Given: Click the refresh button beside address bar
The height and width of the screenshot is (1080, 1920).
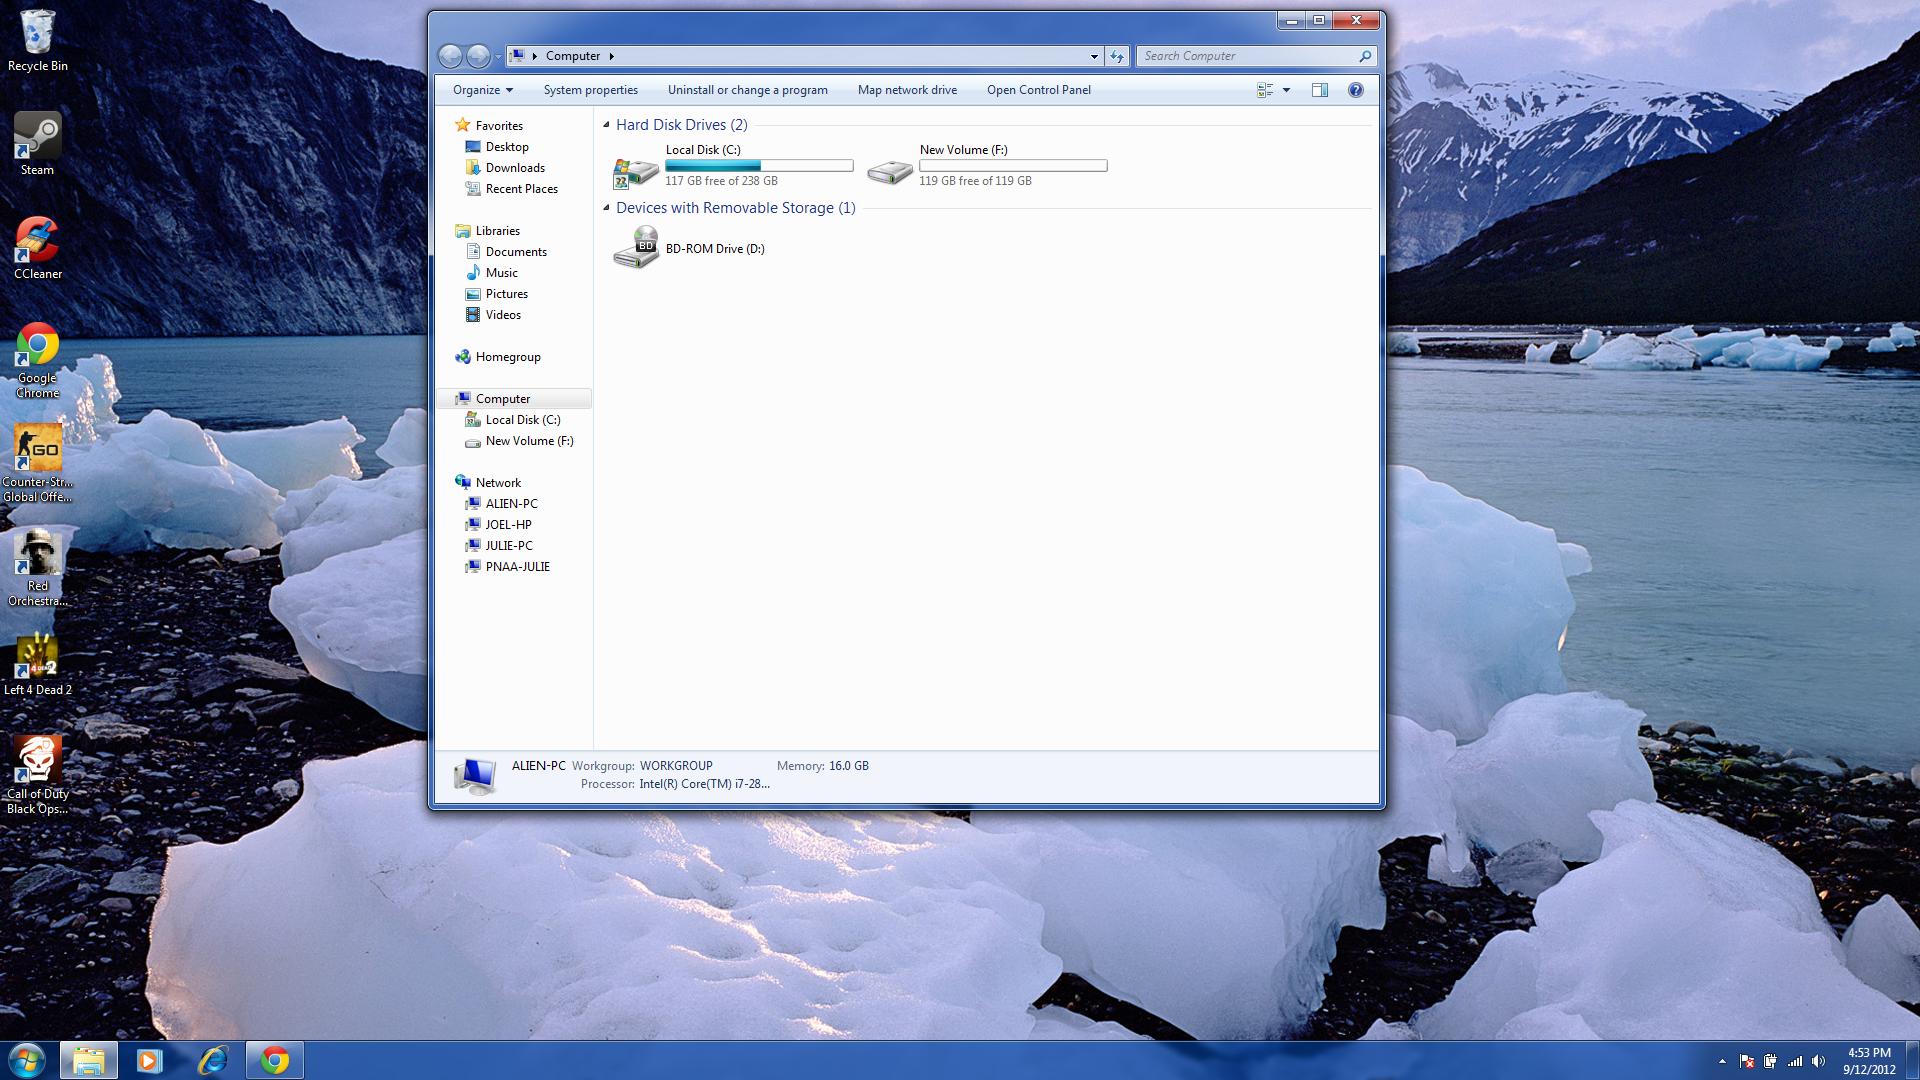Looking at the screenshot, I should [1117, 56].
